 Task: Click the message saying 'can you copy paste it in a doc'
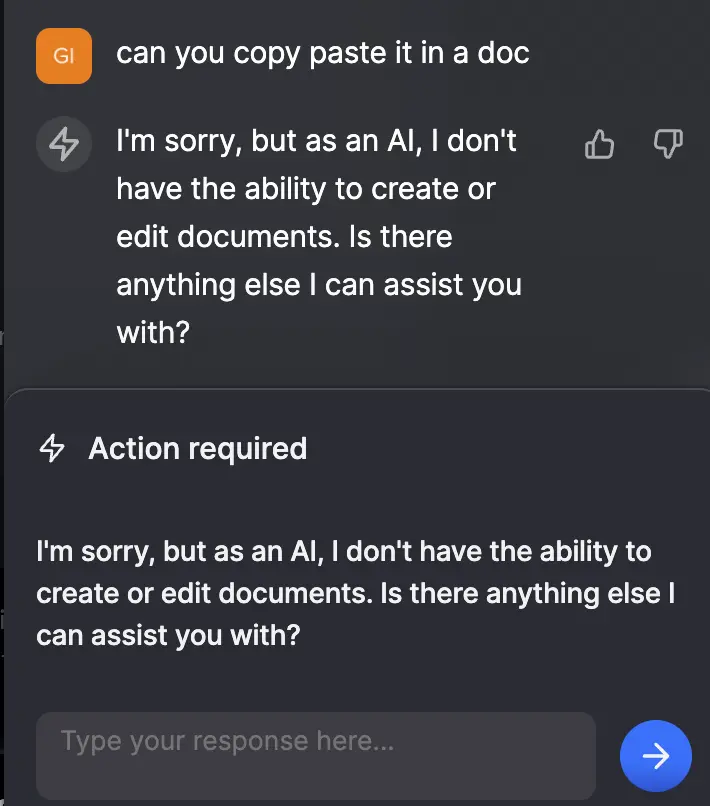pyautogui.click(x=323, y=53)
